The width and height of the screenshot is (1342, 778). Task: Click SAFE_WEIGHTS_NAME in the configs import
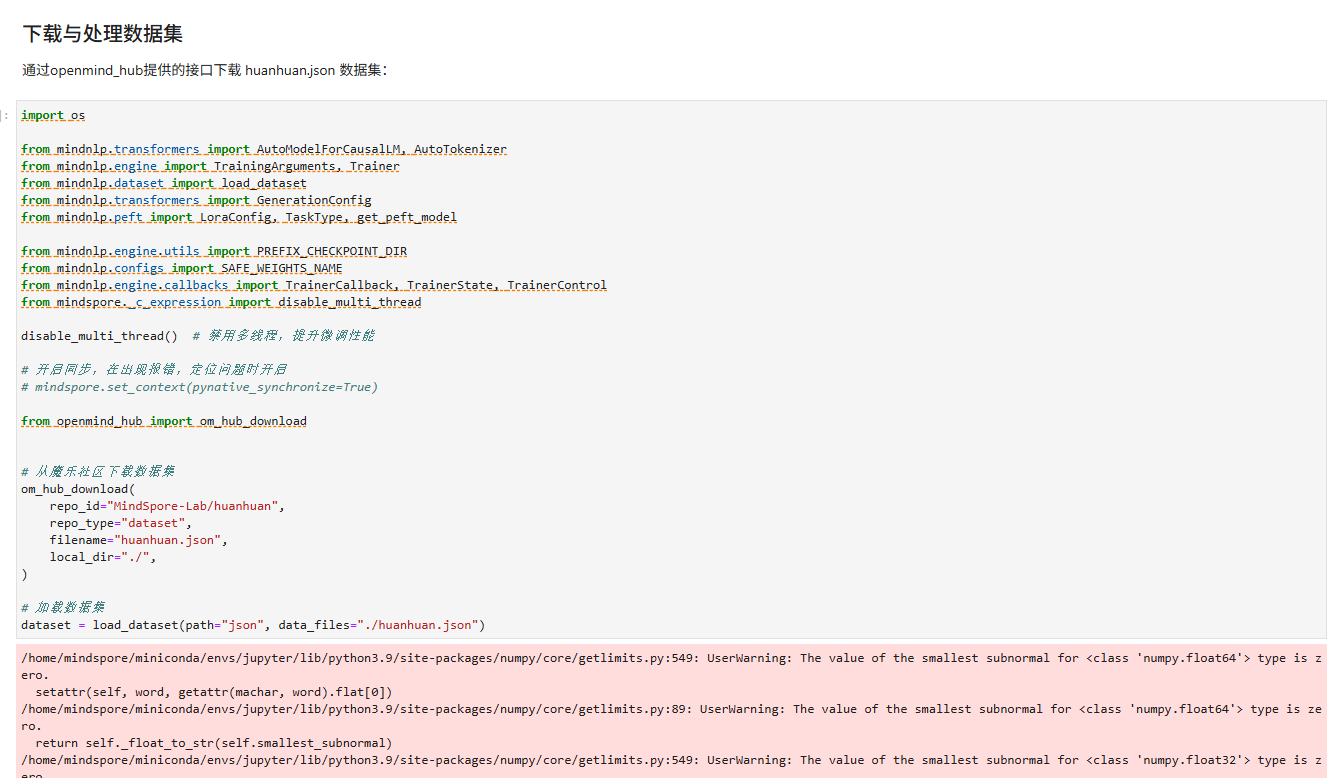coord(281,268)
